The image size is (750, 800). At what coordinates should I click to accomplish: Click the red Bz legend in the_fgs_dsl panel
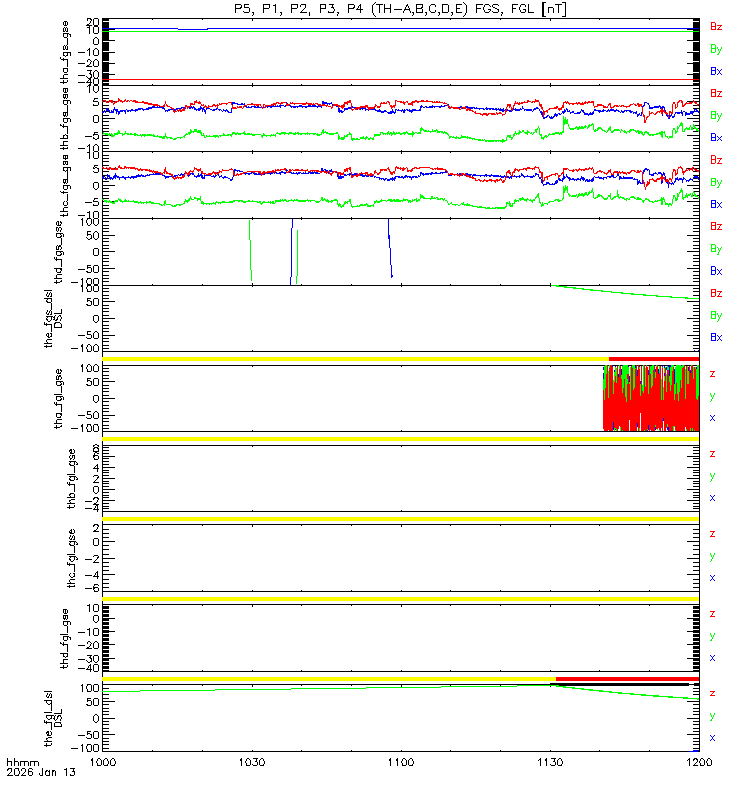tap(716, 293)
